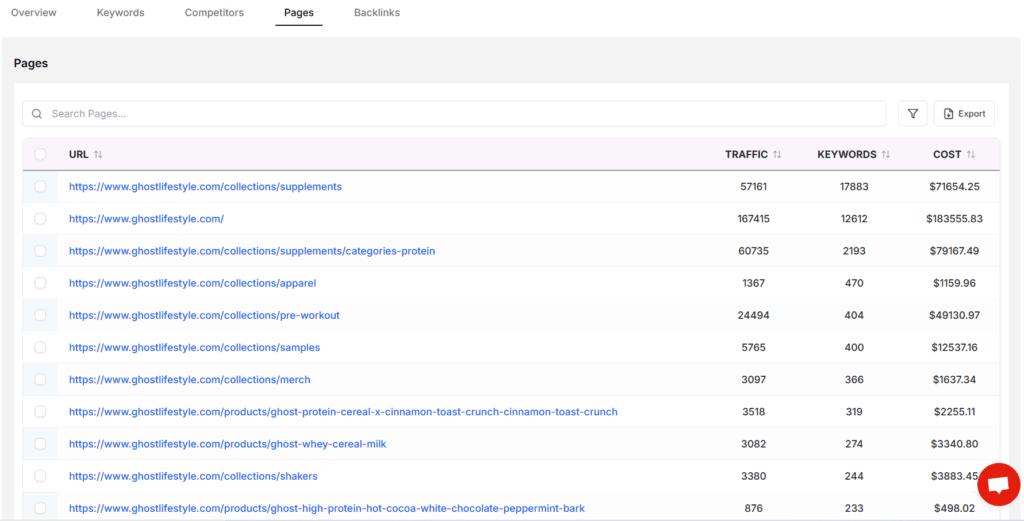The height and width of the screenshot is (521, 1024).
Task: Focus the Search Pages input field
Action: 455,114
